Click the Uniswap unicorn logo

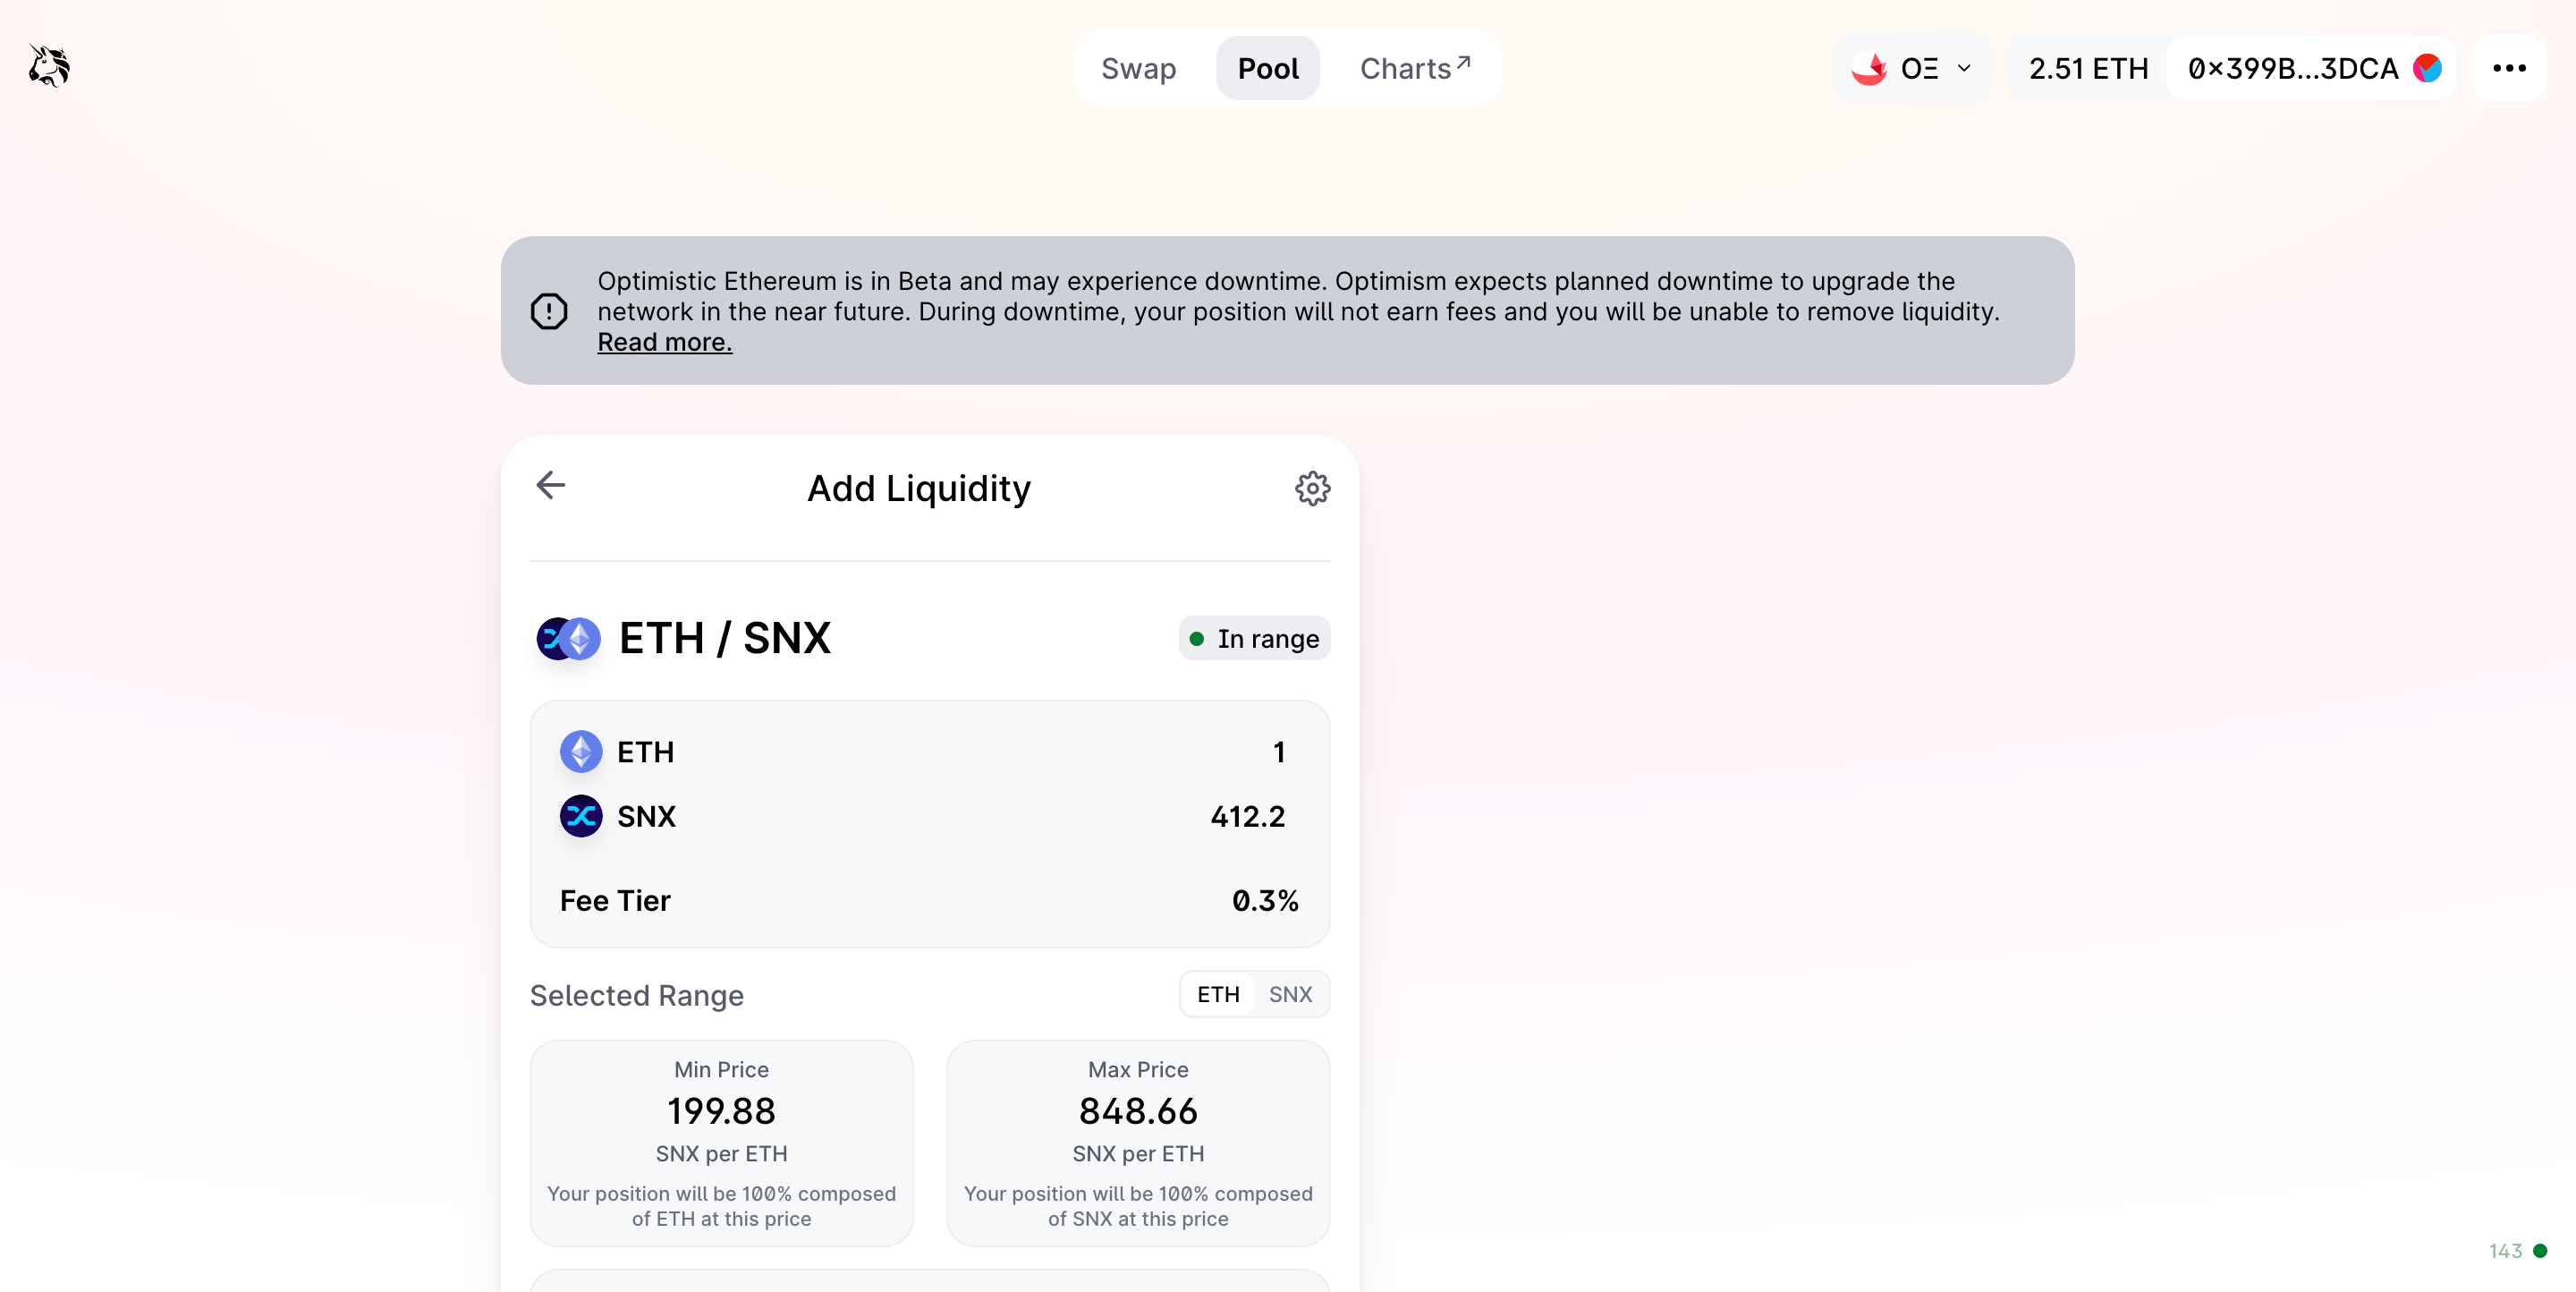47,66
